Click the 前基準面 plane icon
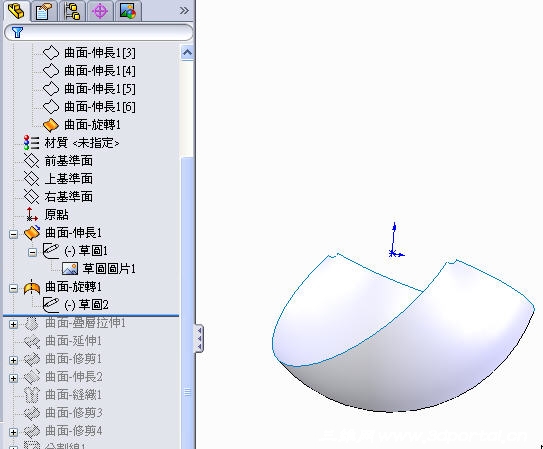543x449 pixels. [32, 161]
